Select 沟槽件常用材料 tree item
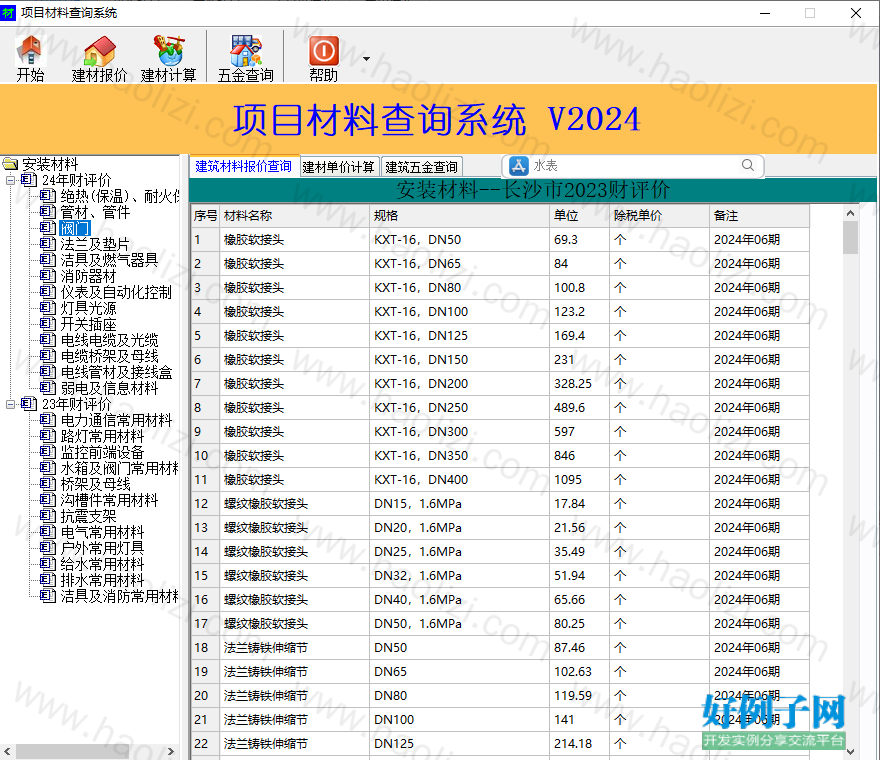 pos(109,500)
